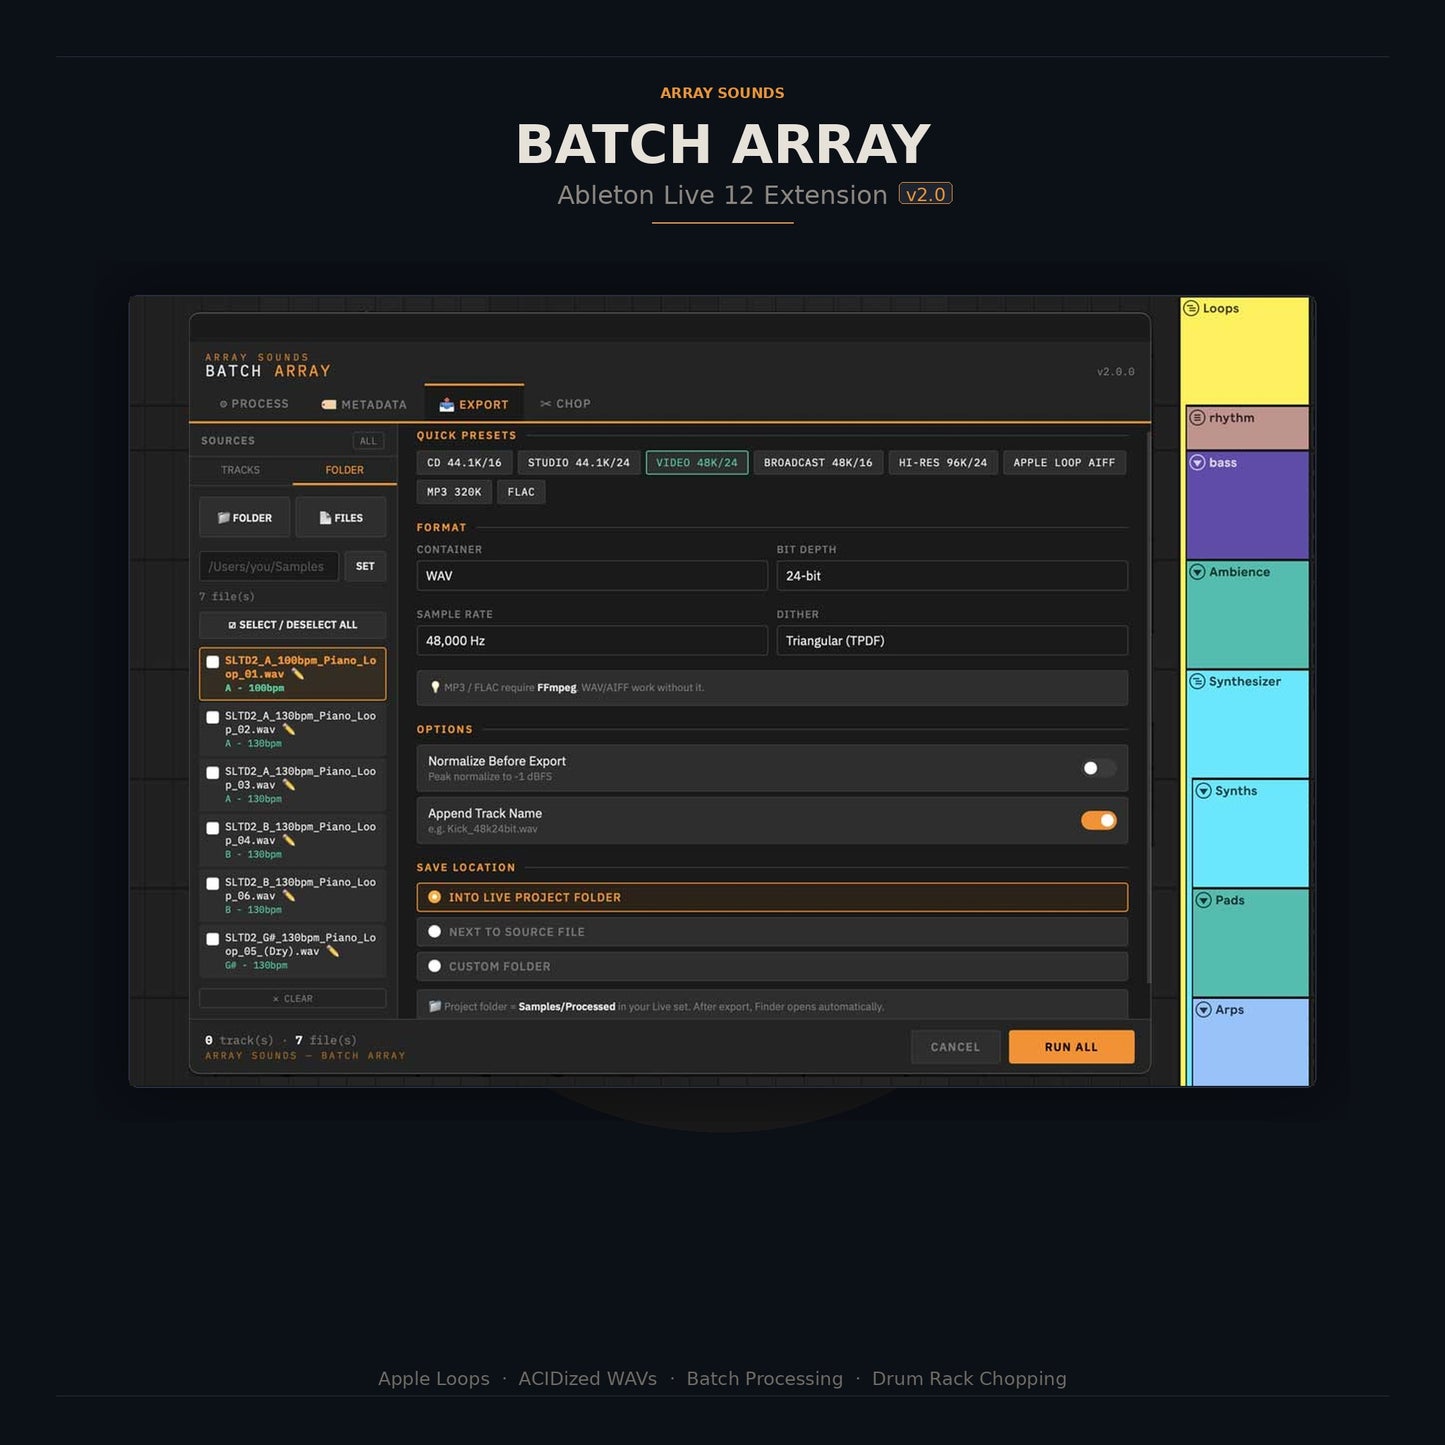Click the Cancel button
The width and height of the screenshot is (1445, 1445).
point(955,1047)
